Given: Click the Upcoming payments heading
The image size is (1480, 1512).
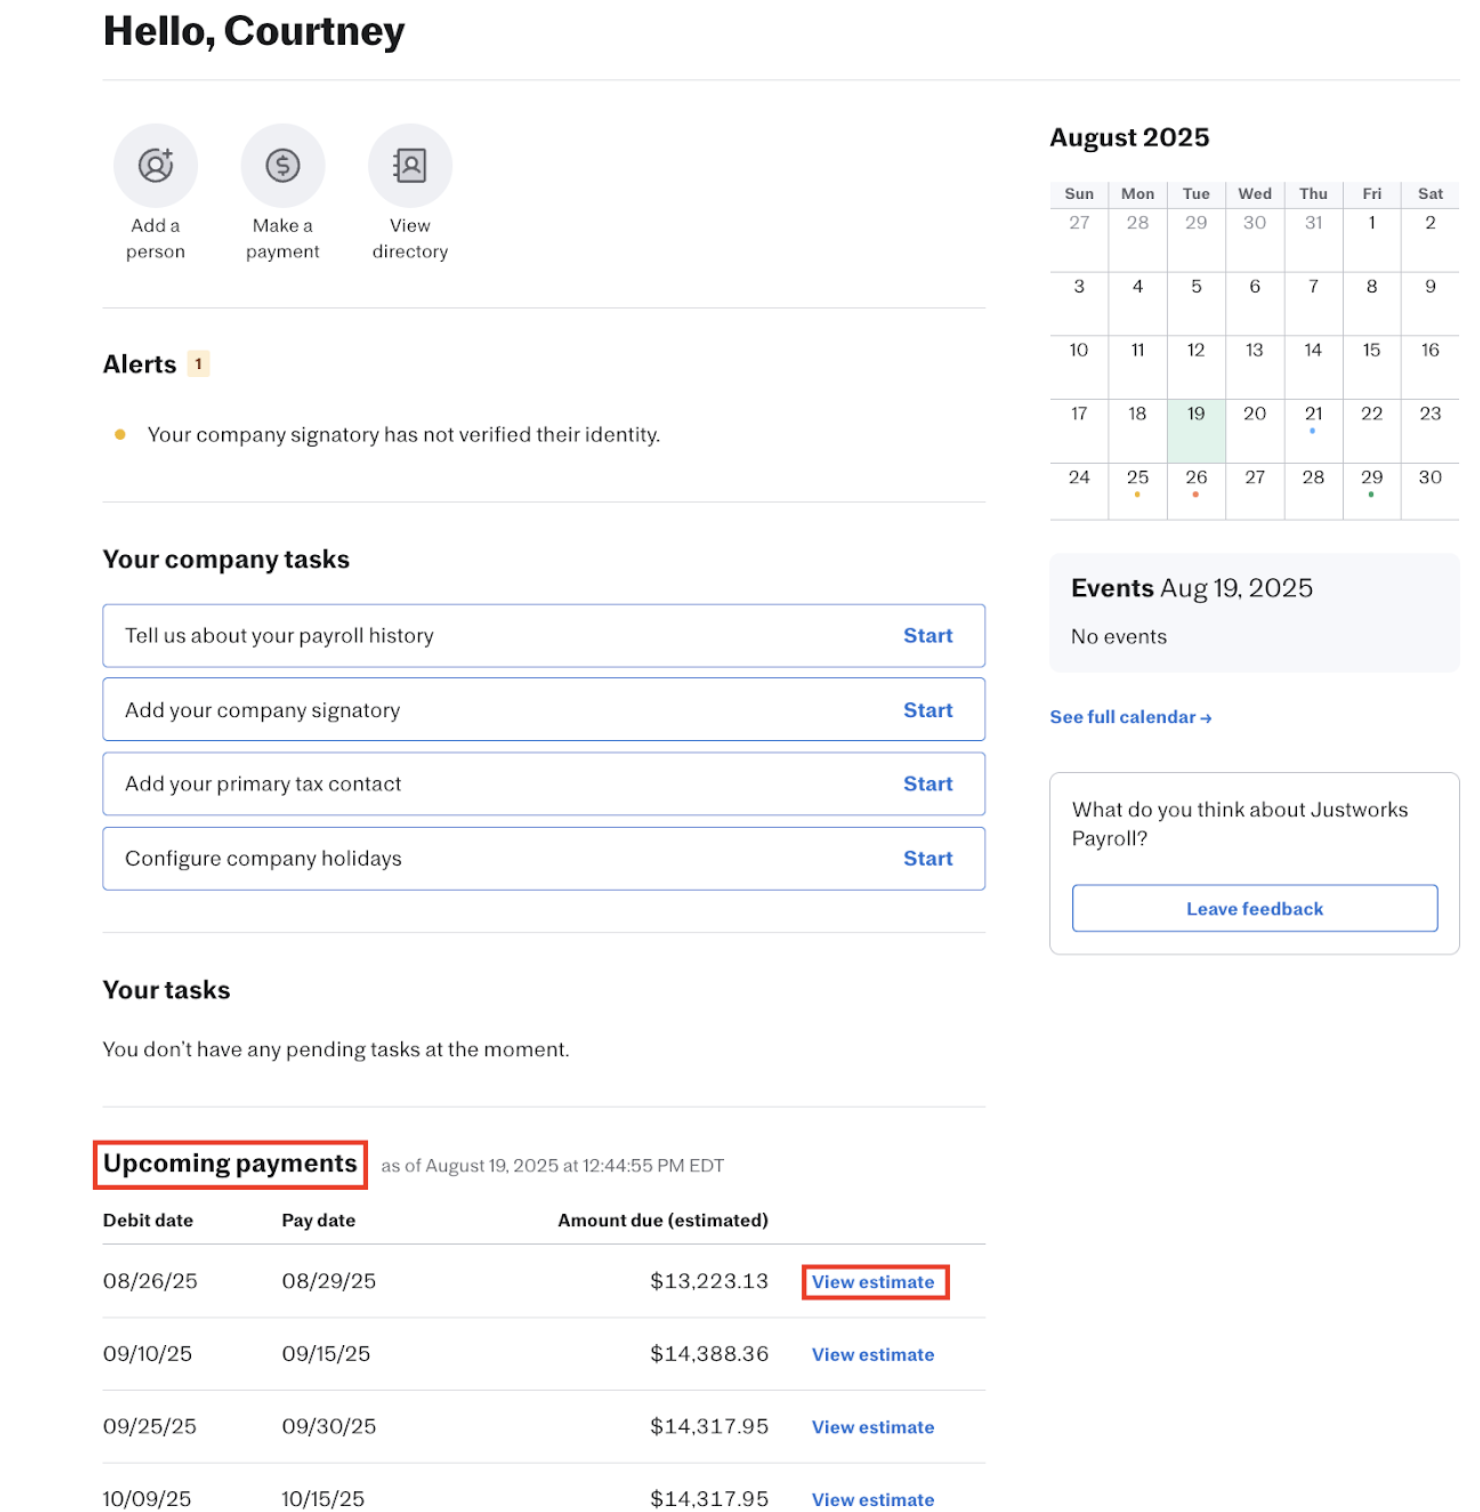Looking at the screenshot, I should click(x=230, y=1164).
